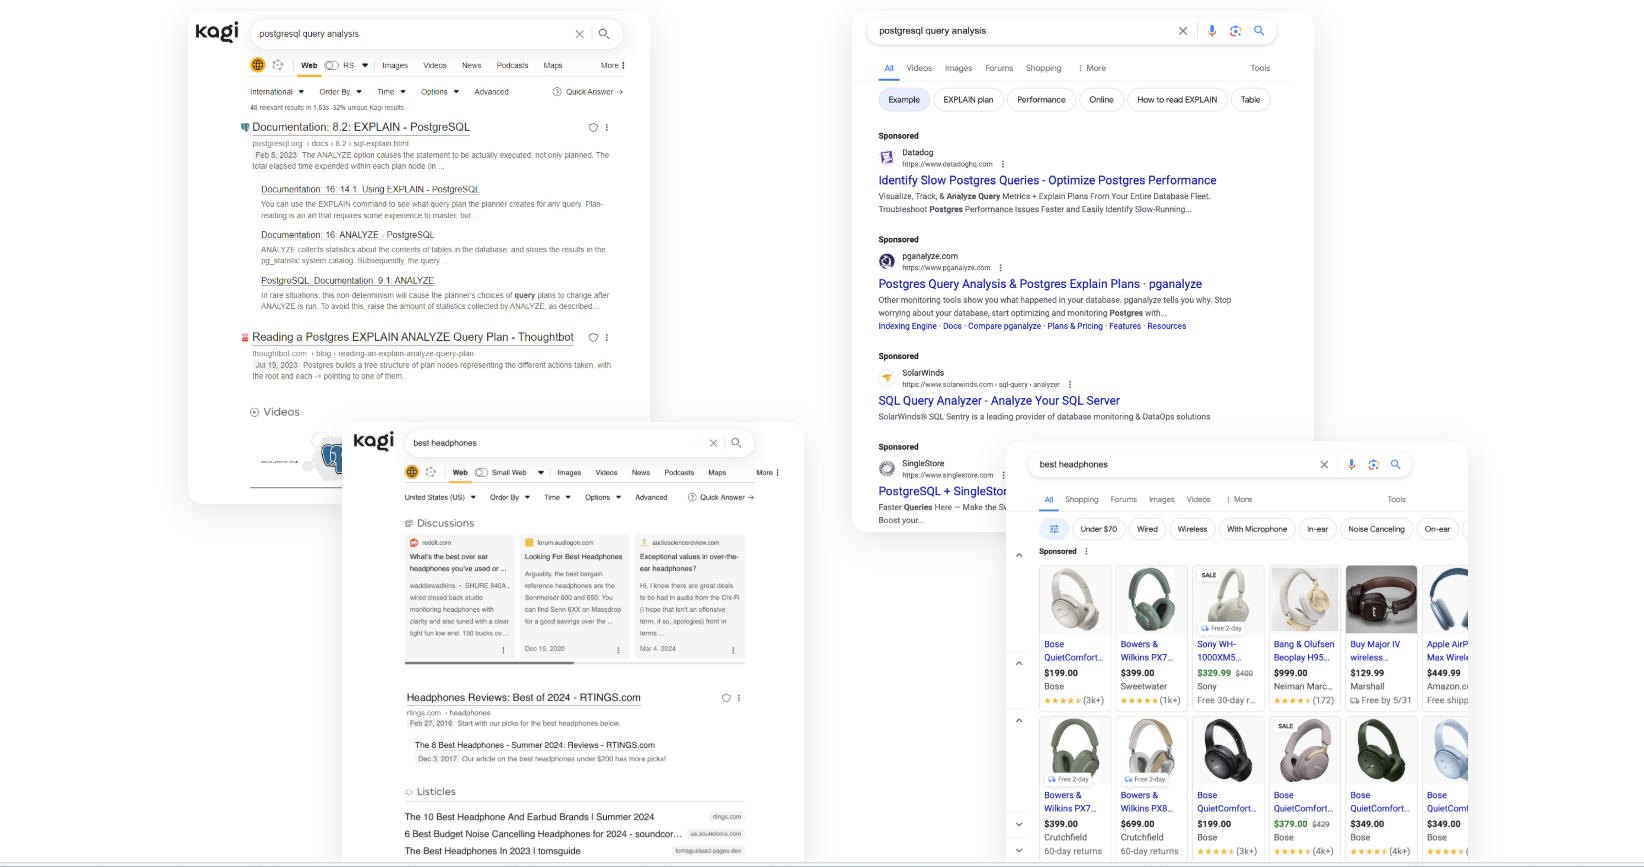
Task: Open three-dot menu next to Datadog URL
Action: point(1003,164)
